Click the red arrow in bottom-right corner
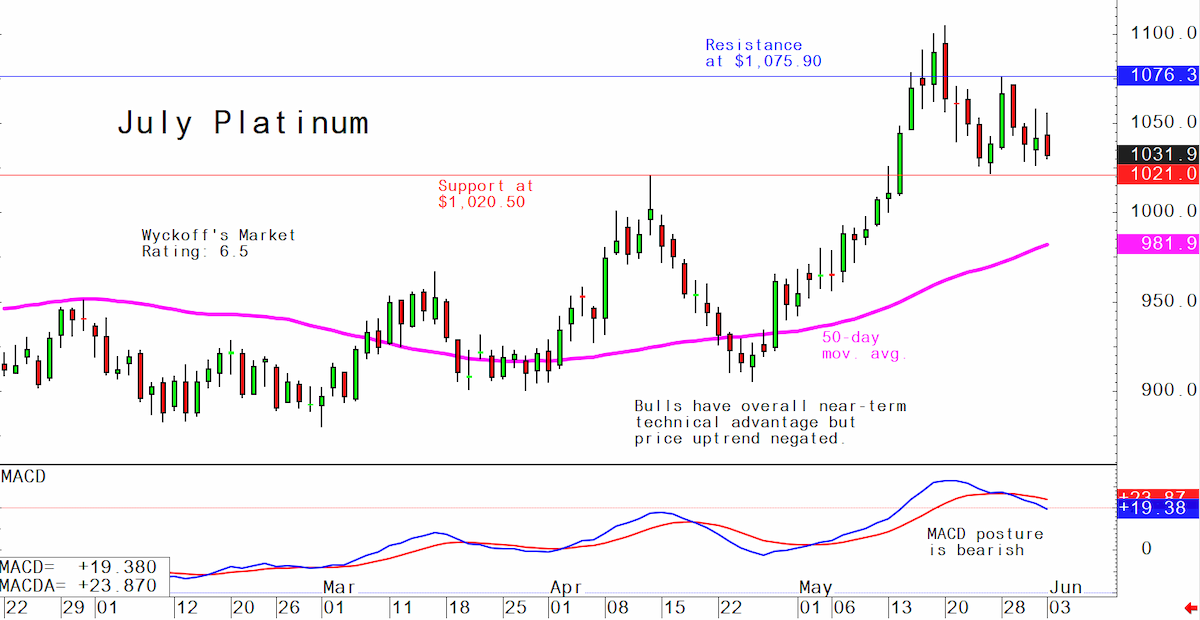This screenshot has width=1200, height=620. click(1188, 607)
